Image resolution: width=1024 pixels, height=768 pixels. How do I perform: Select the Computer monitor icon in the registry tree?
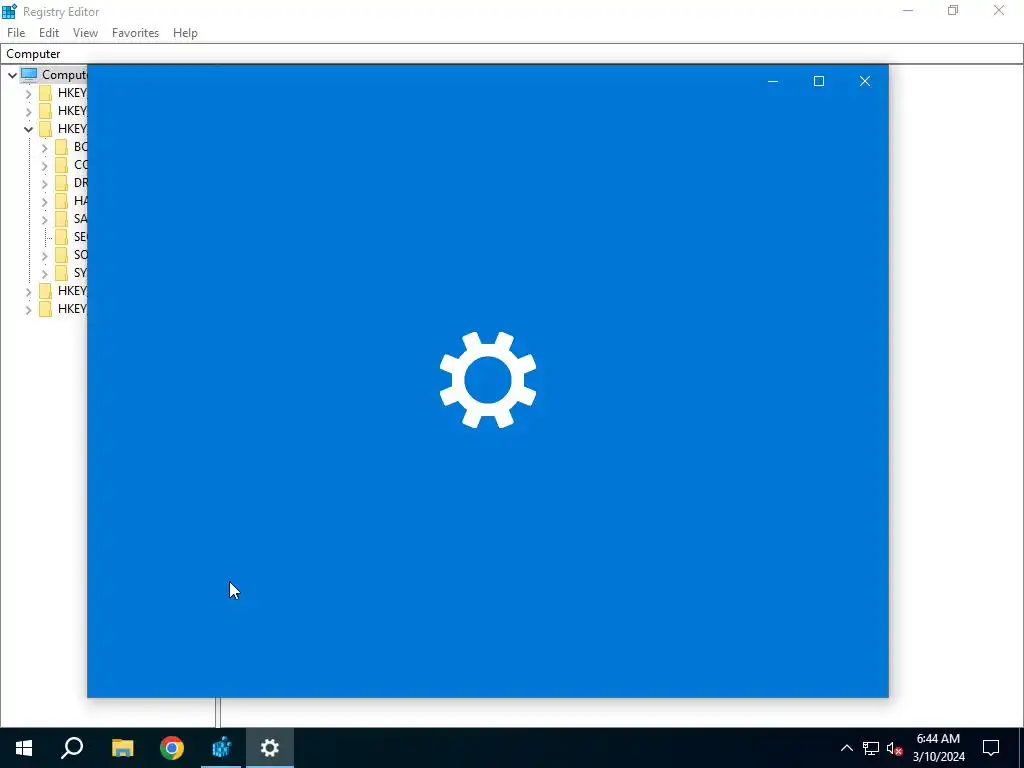coord(29,74)
